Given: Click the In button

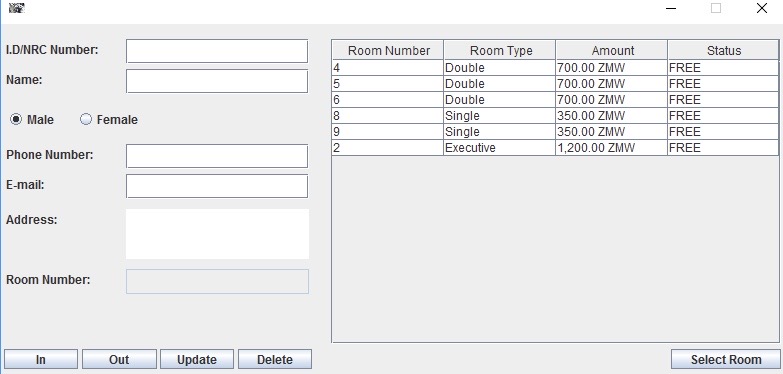Looking at the screenshot, I should (41, 360).
